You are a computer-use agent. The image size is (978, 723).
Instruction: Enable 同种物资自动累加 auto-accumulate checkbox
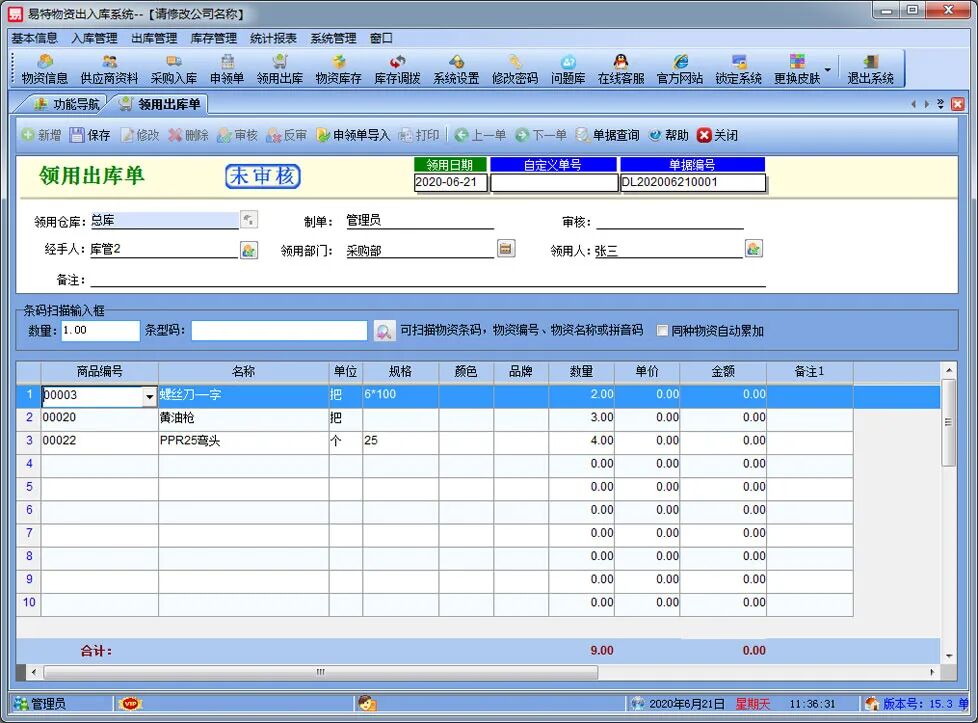[x=662, y=330]
